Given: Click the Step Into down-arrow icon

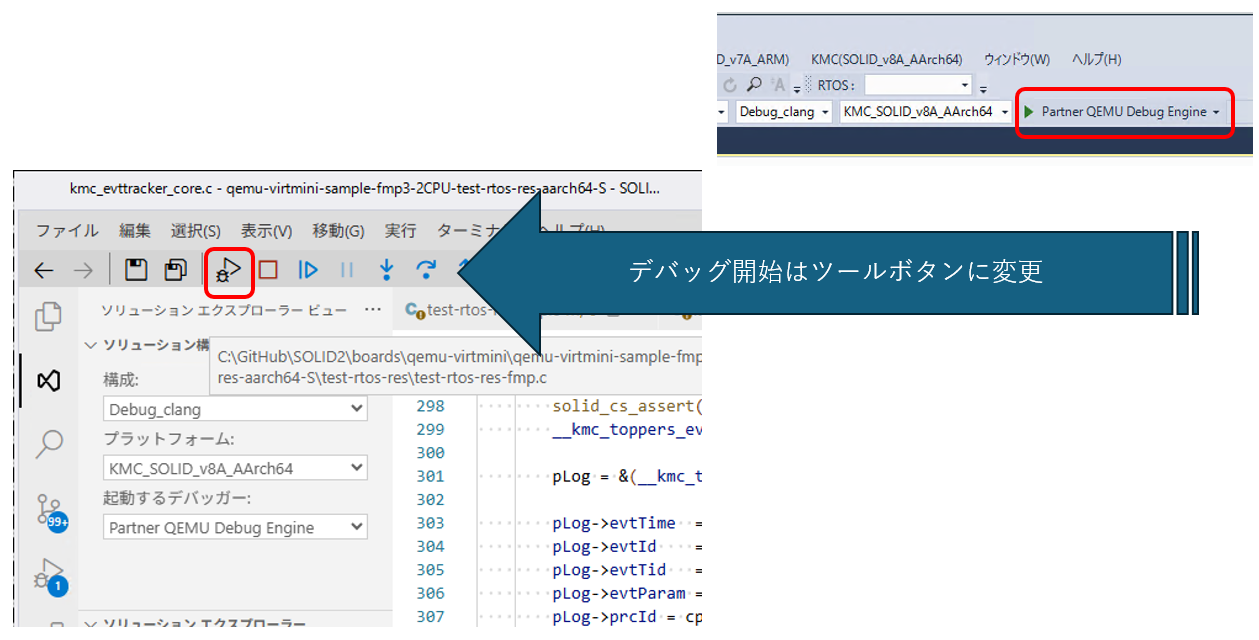Looking at the screenshot, I should tap(385, 269).
